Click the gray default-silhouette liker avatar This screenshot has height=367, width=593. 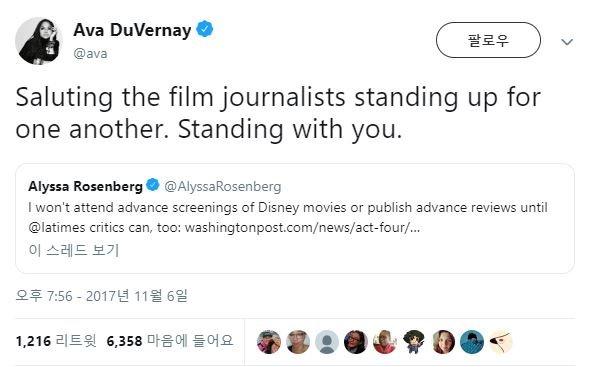point(327,342)
